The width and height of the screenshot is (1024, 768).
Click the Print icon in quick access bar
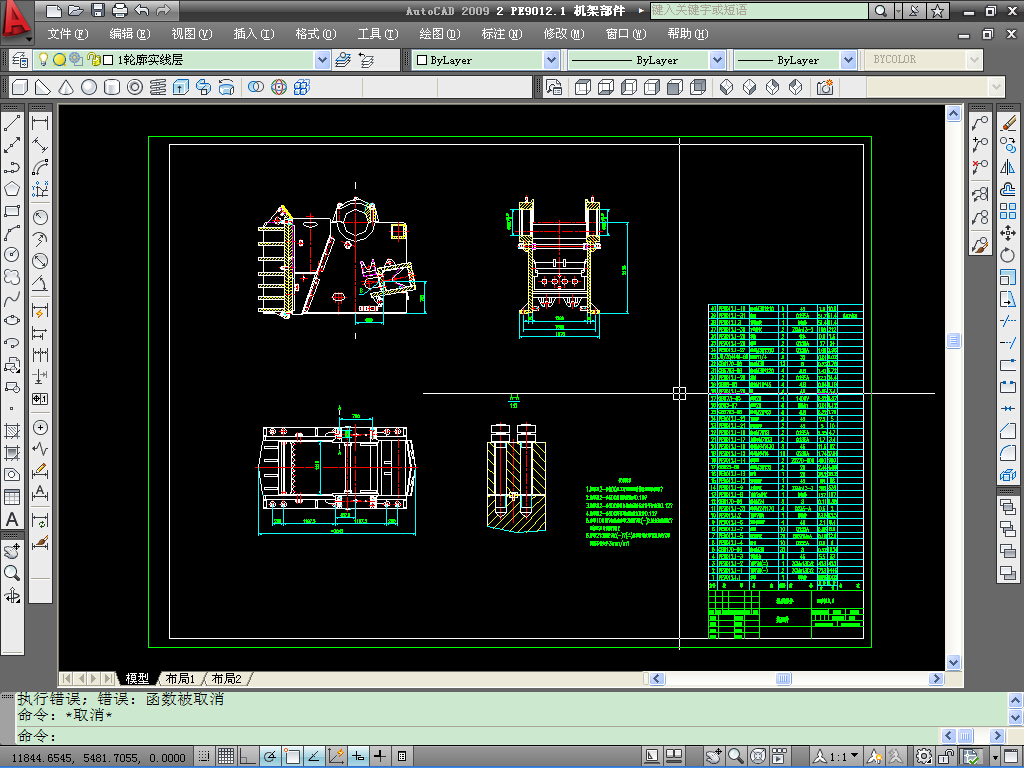(120, 11)
